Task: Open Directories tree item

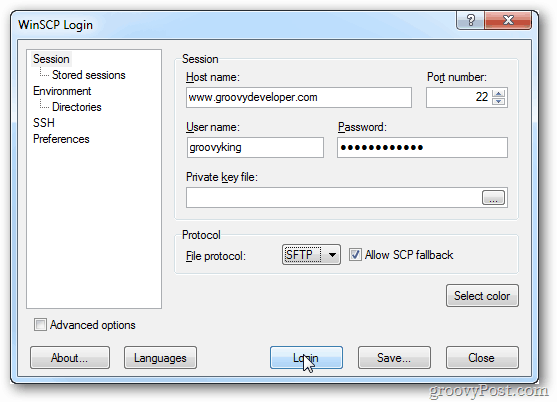Action: (77, 107)
